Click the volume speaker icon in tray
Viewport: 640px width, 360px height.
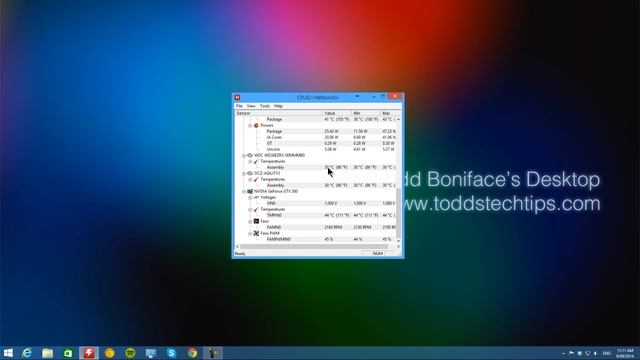(x=596, y=353)
